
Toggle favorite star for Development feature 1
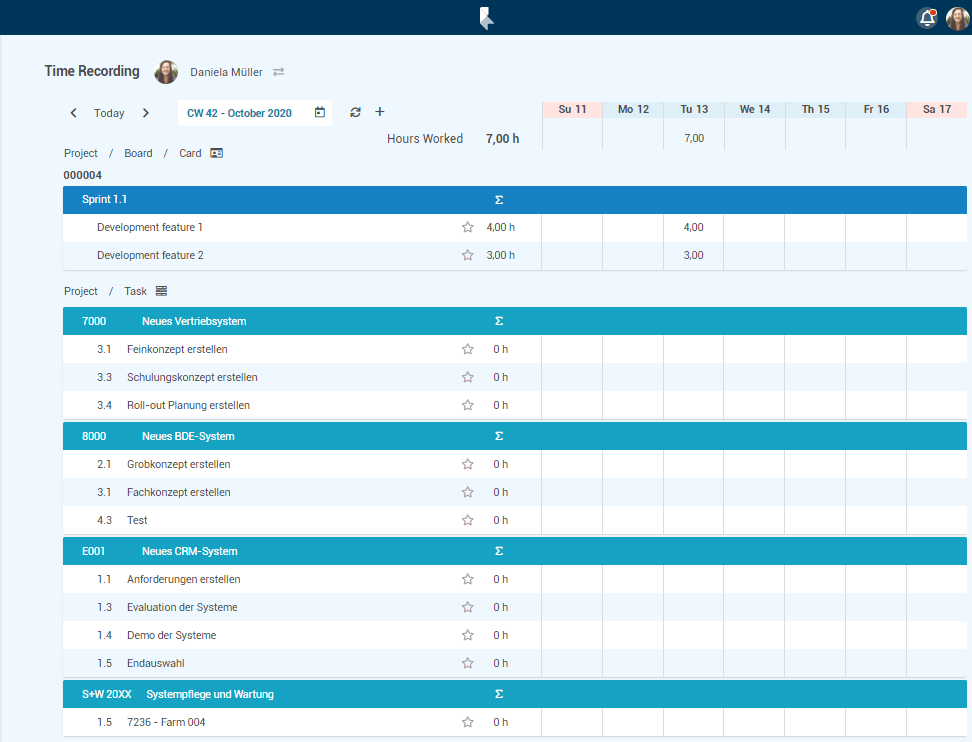tap(467, 227)
